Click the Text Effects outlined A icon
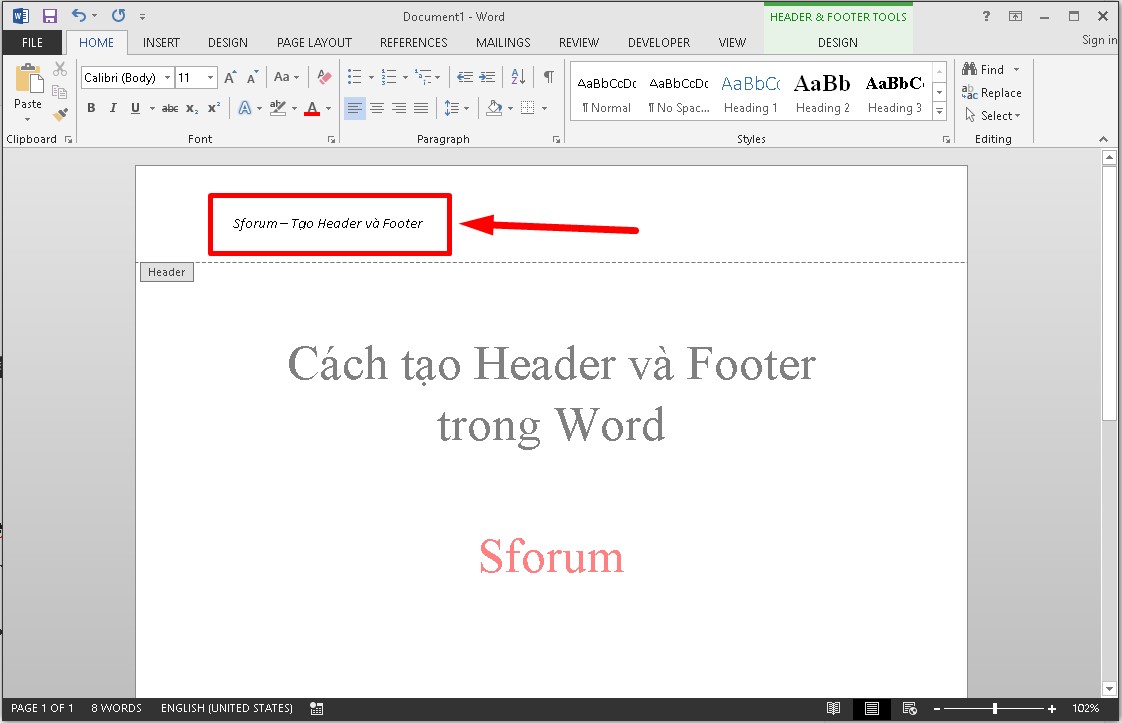Image resolution: width=1122 pixels, height=723 pixels. 245,108
